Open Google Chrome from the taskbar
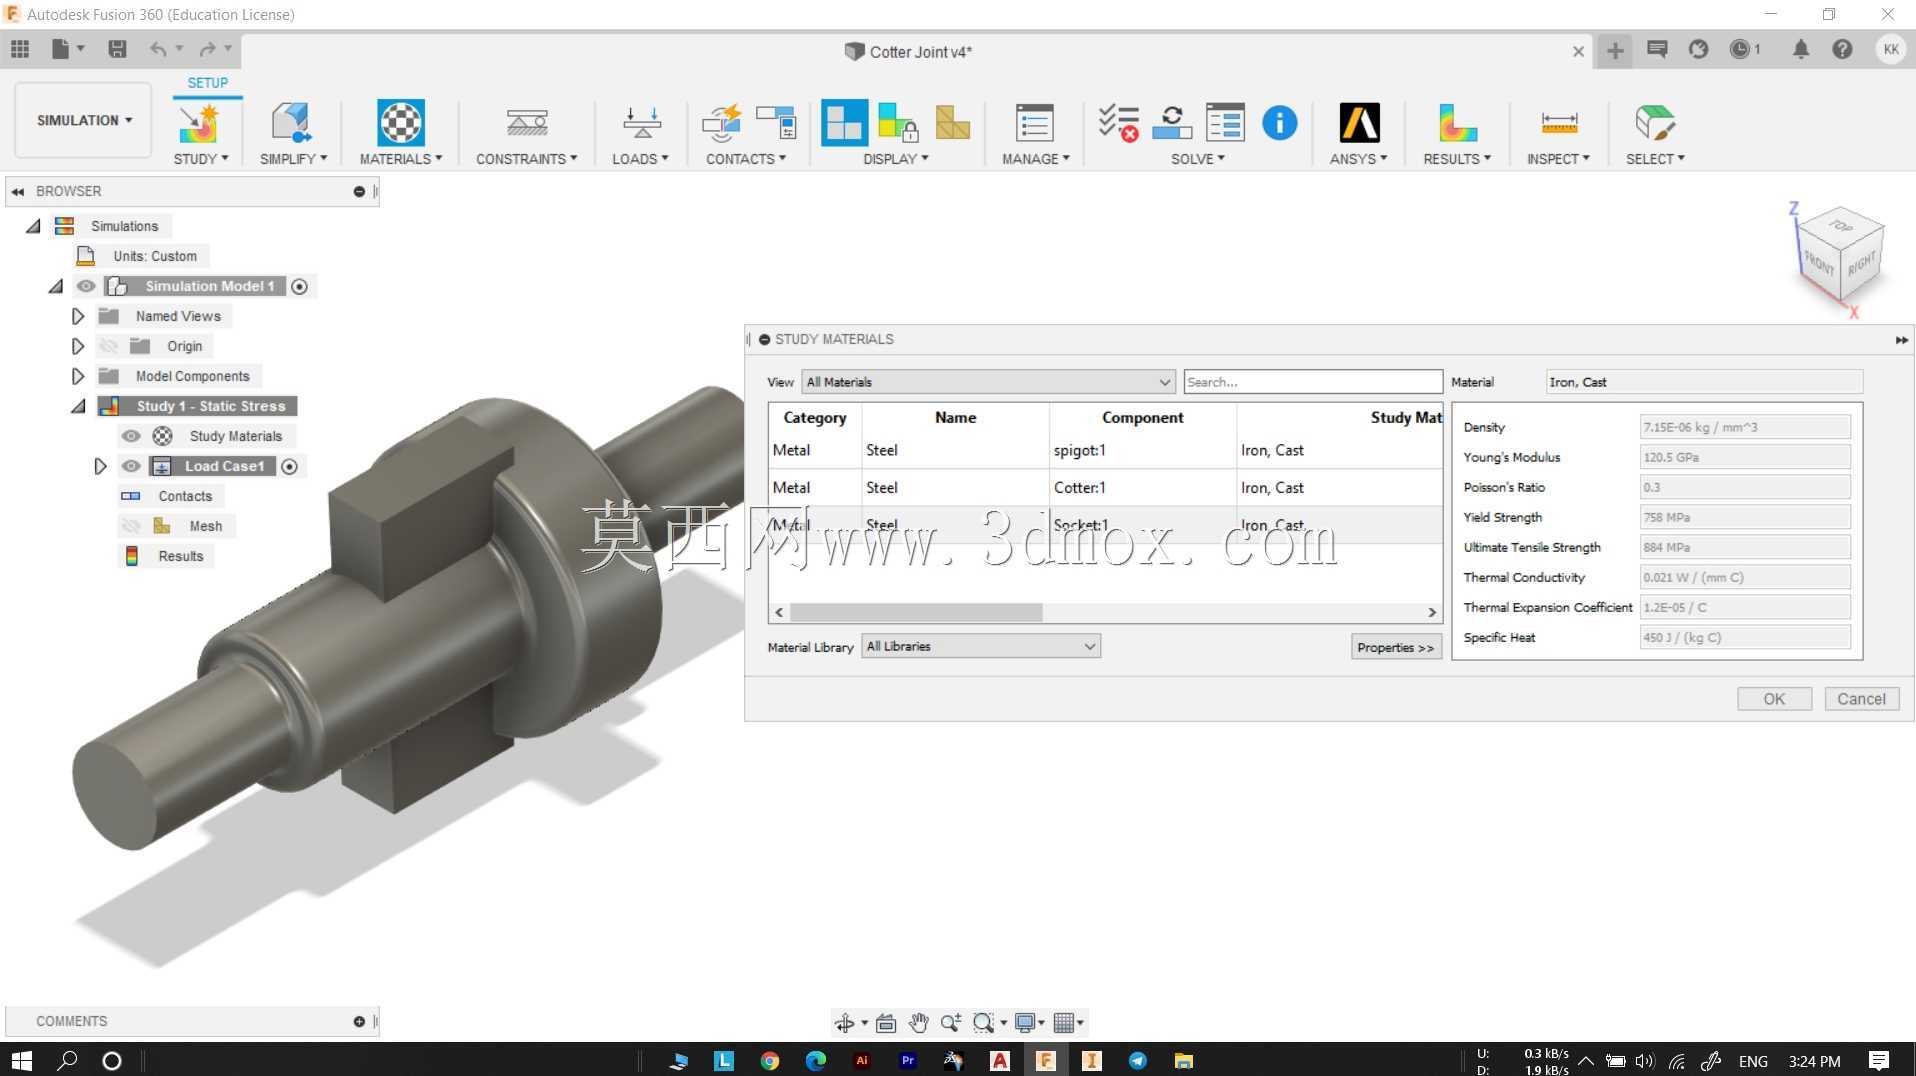1916x1076 pixels. click(769, 1061)
